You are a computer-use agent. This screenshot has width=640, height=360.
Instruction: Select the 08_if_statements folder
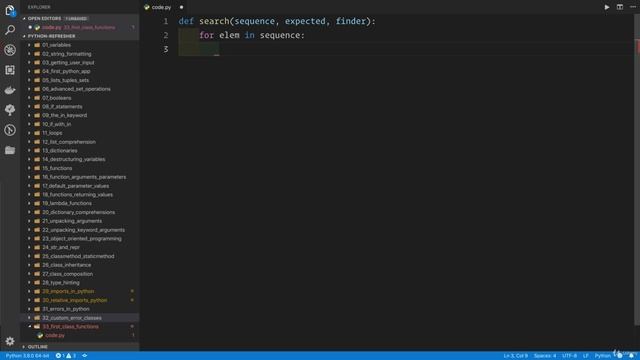point(80,107)
